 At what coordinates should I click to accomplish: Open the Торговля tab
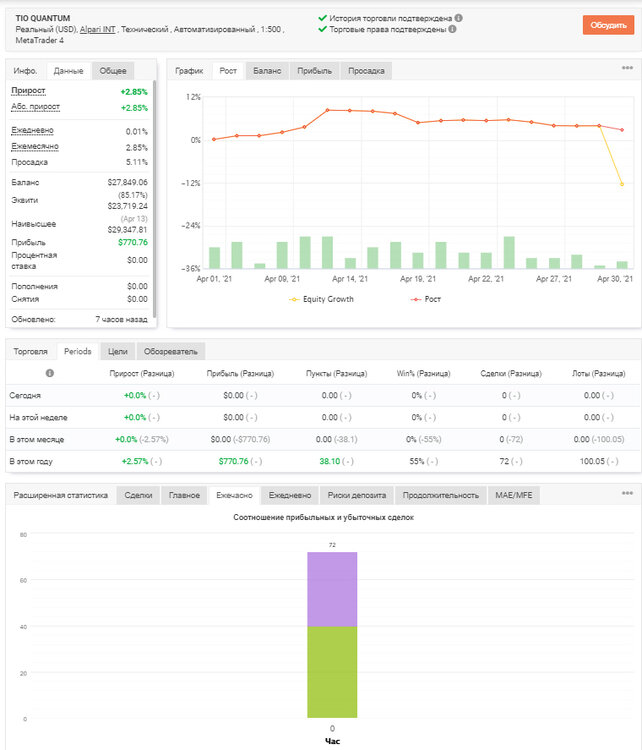coord(31,352)
